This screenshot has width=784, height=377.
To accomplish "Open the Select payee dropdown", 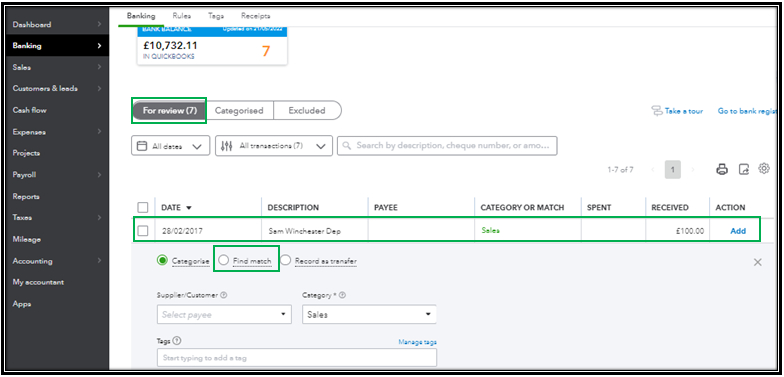I will (224, 314).
